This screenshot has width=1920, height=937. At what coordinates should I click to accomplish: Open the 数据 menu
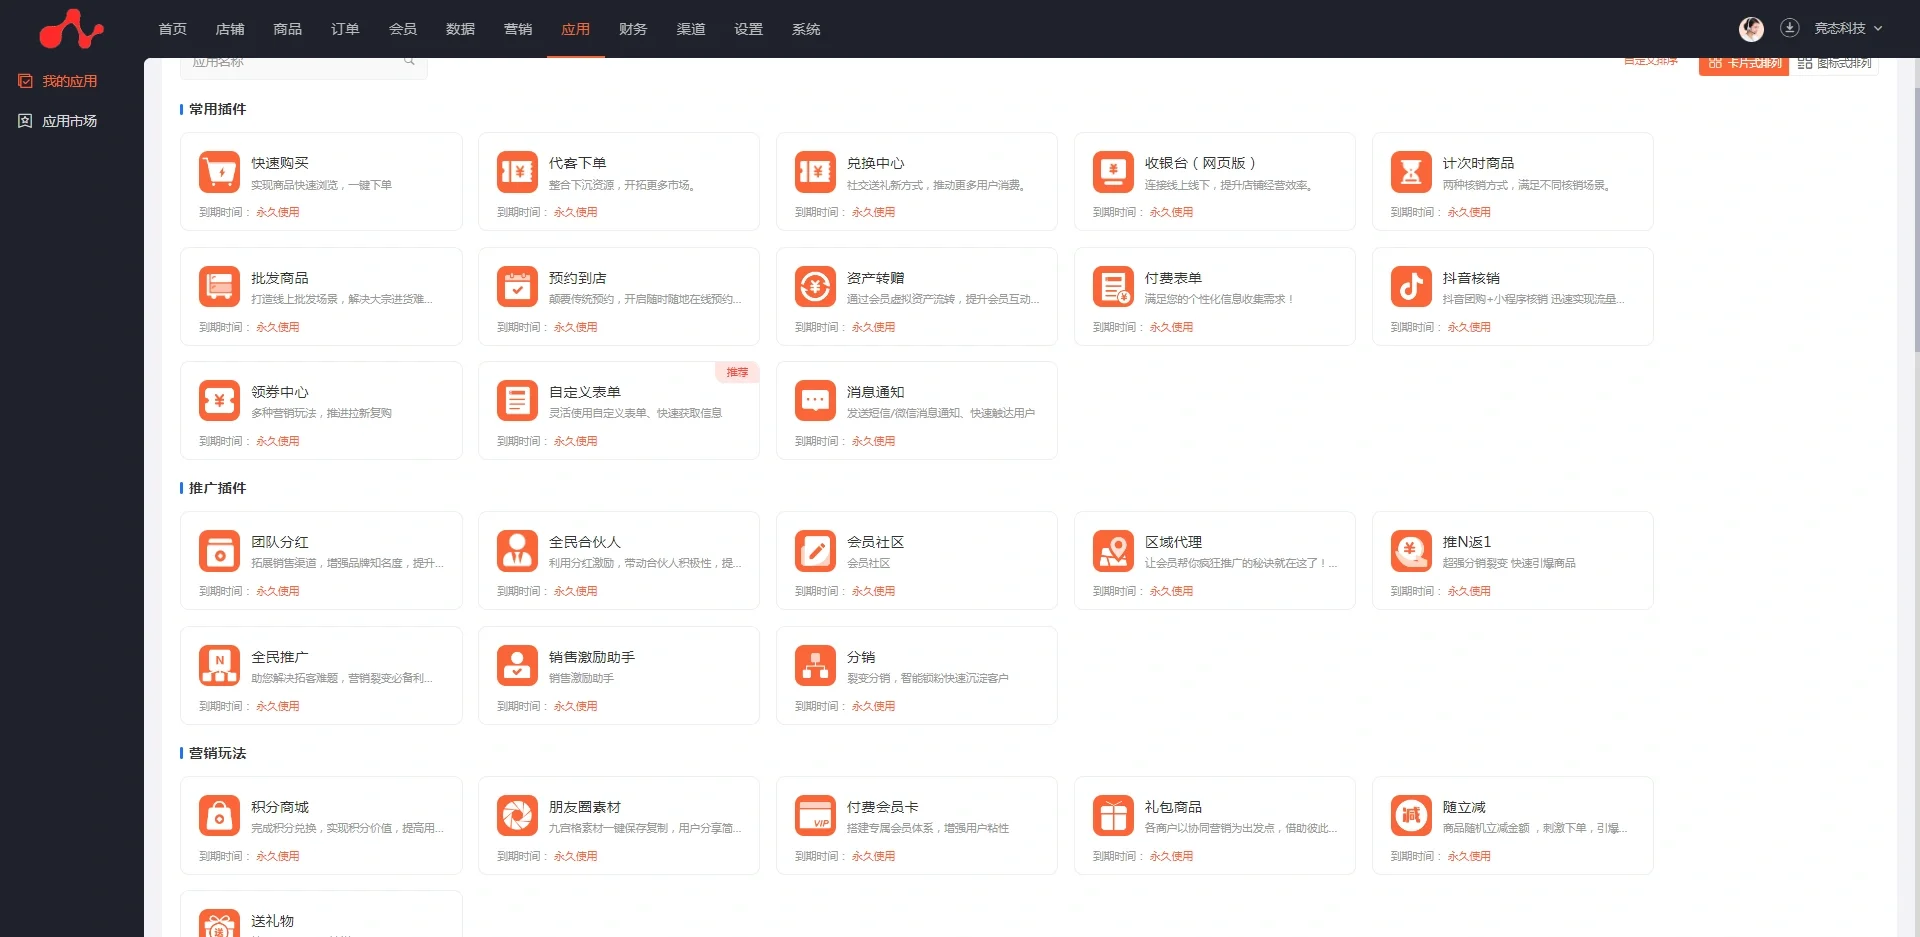[461, 29]
